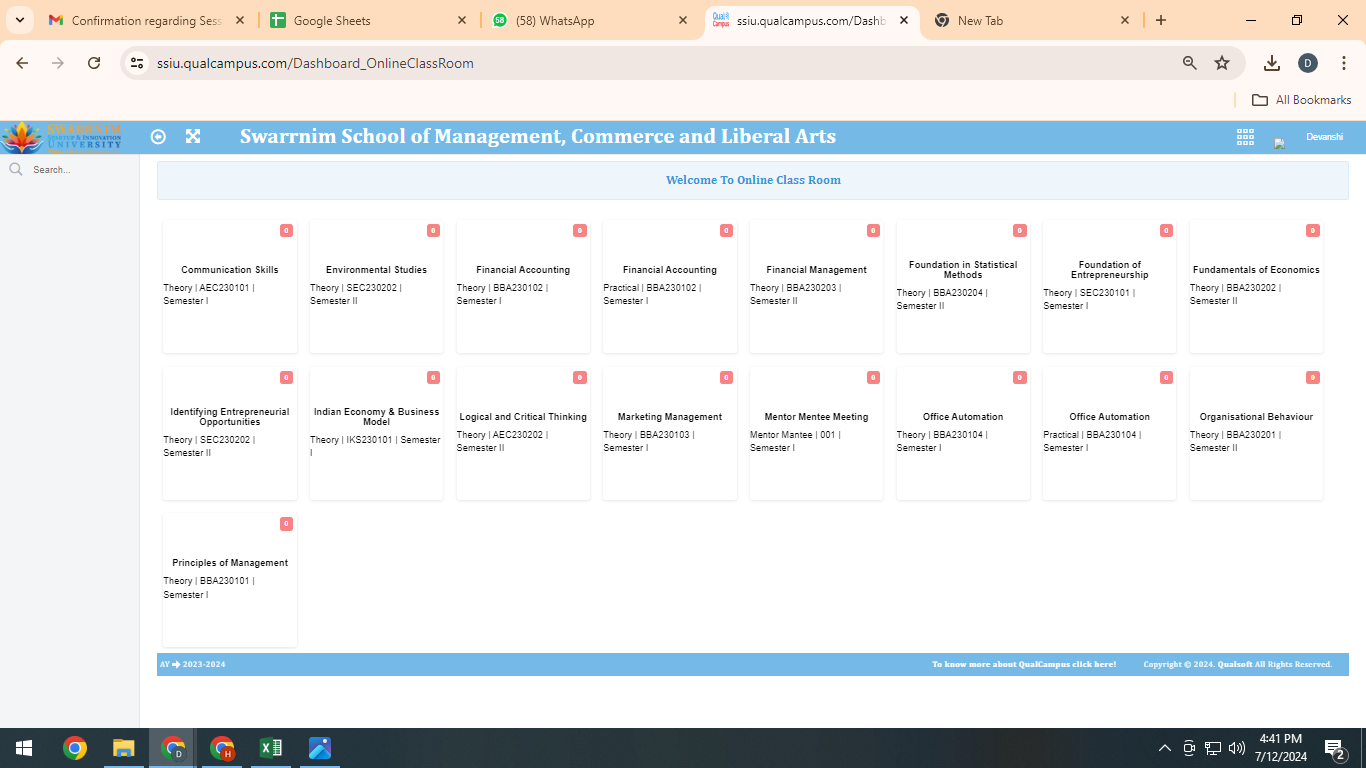The image size is (1366, 768).
Task: Open the Photos app in taskbar
Action: tap(320, 748)
